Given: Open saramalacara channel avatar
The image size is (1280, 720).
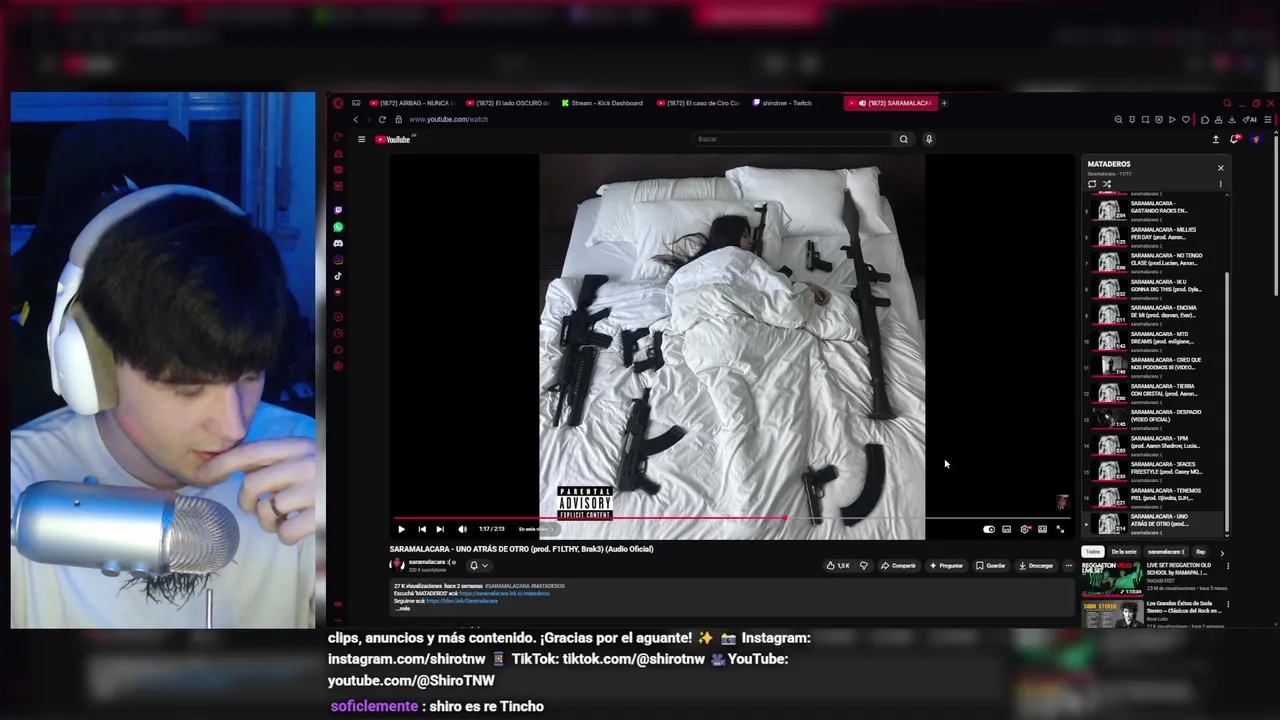Looking at the screenshot, I should tap(397, 565).
